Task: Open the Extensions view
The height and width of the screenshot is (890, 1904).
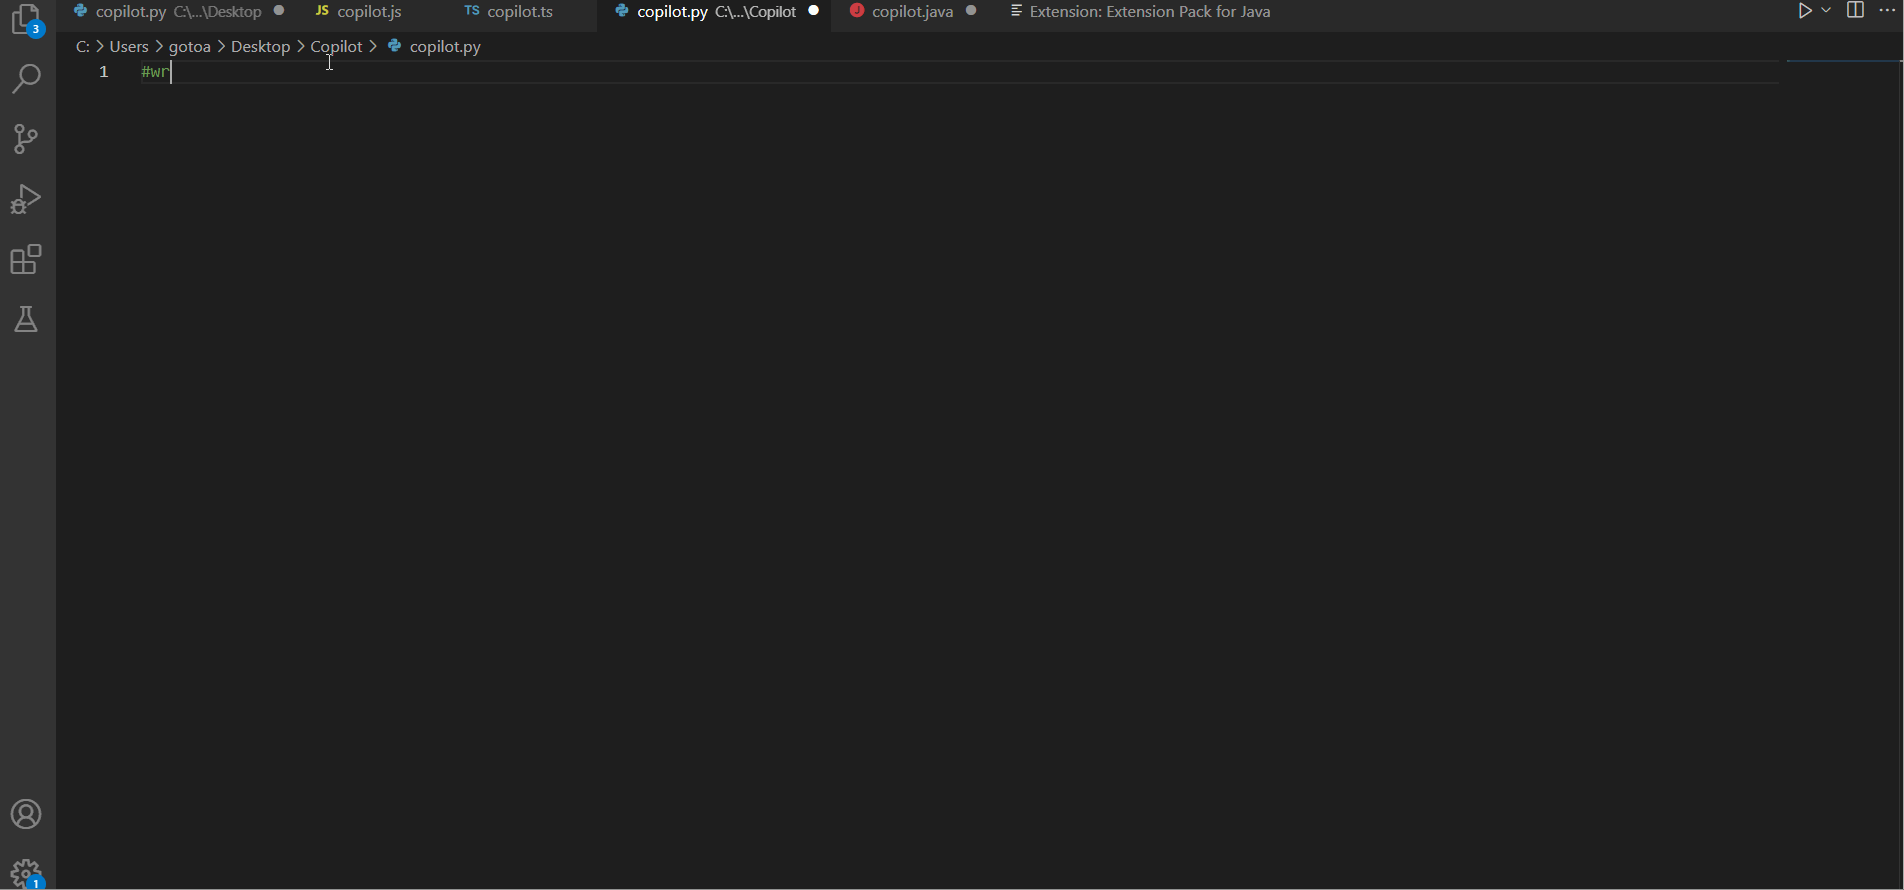Action: [x=26, y=259]
